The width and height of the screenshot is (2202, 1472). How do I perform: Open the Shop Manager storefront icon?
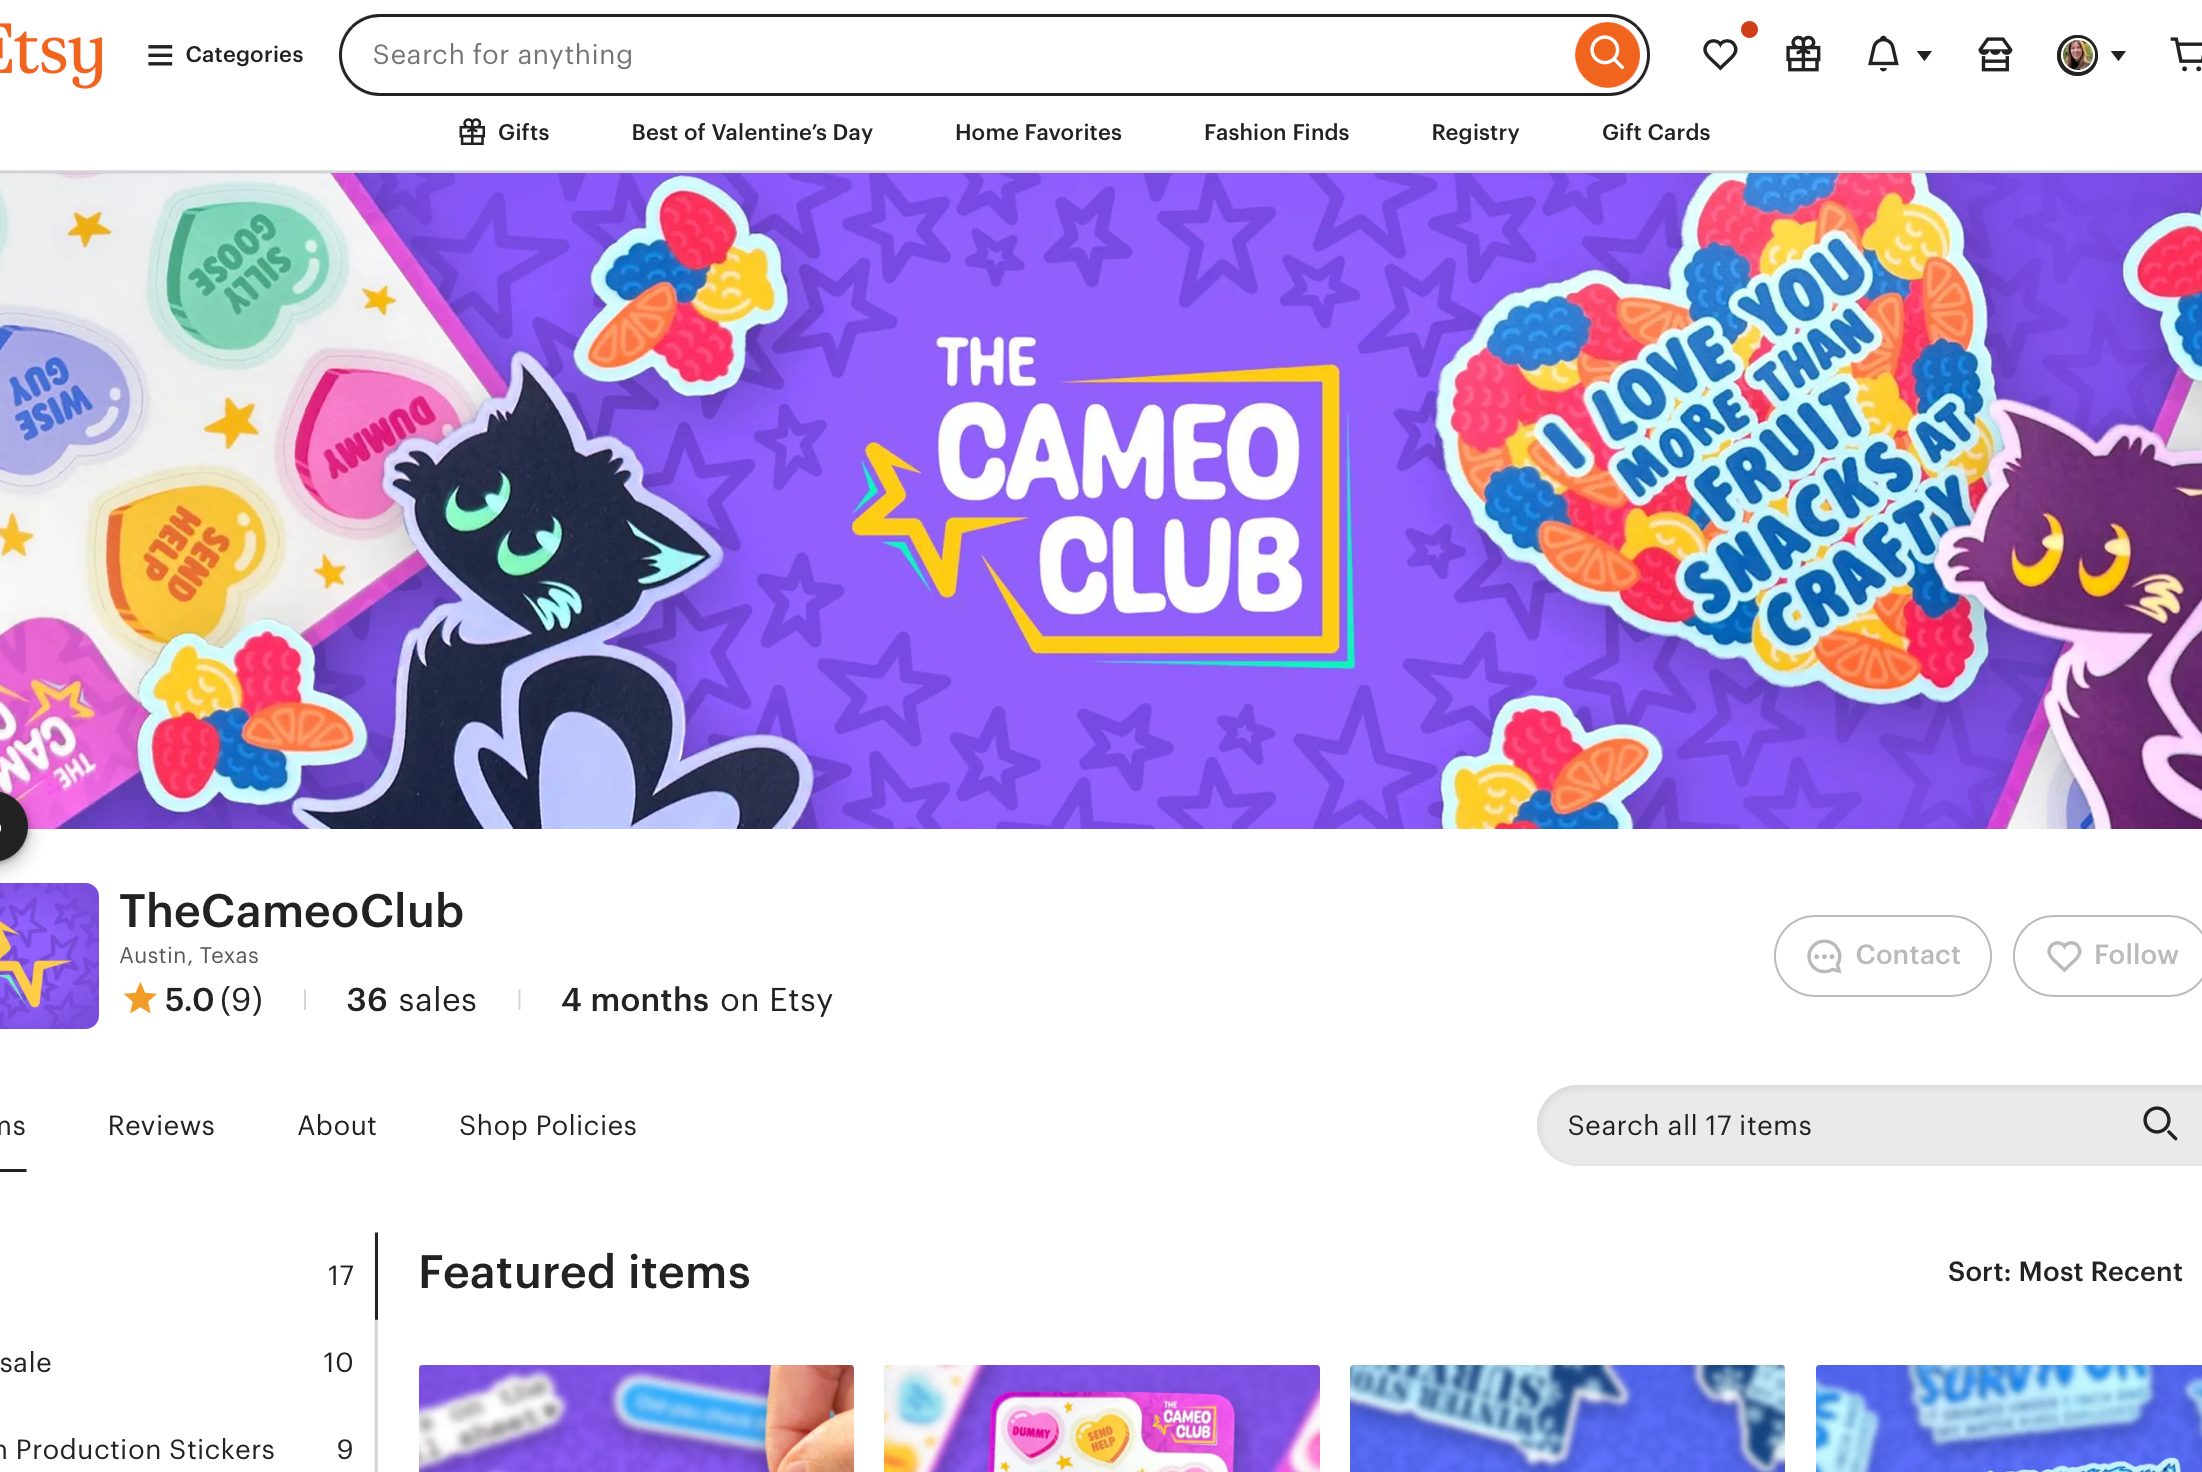(x=1995, y=54)
